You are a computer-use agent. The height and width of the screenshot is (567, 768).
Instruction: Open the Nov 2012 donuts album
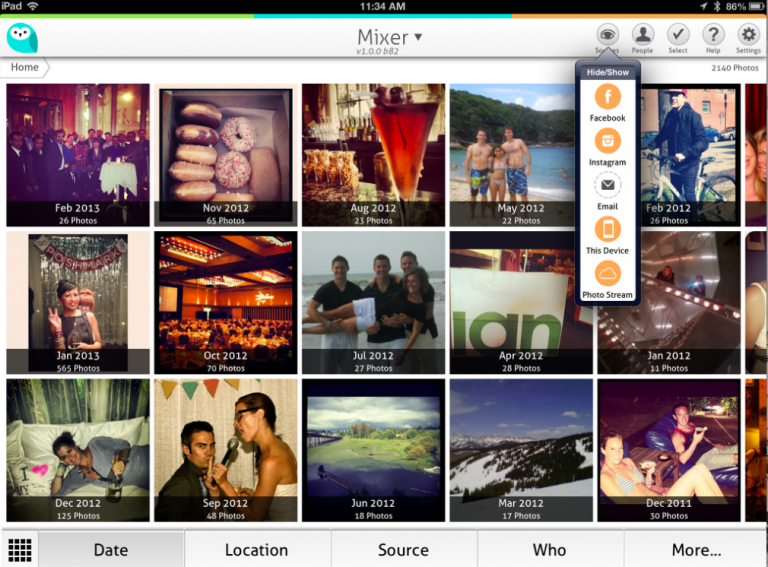[x=225, y=155]
